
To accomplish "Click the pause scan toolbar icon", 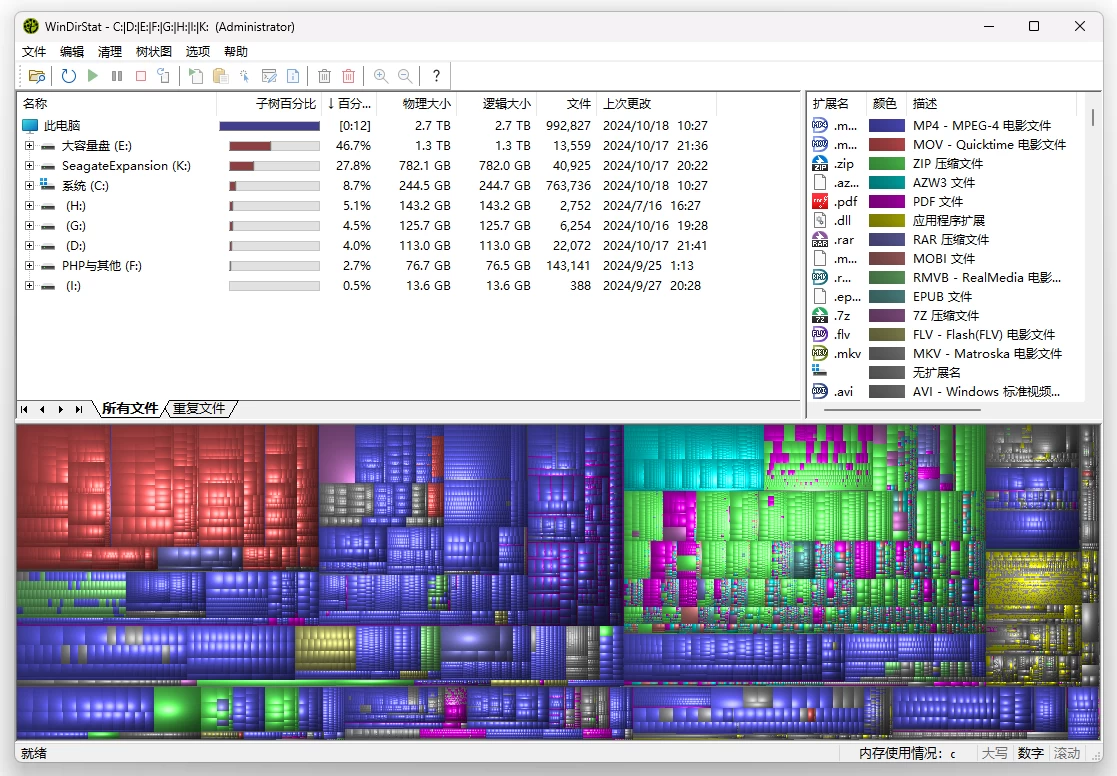I will [x=117, y=76].
